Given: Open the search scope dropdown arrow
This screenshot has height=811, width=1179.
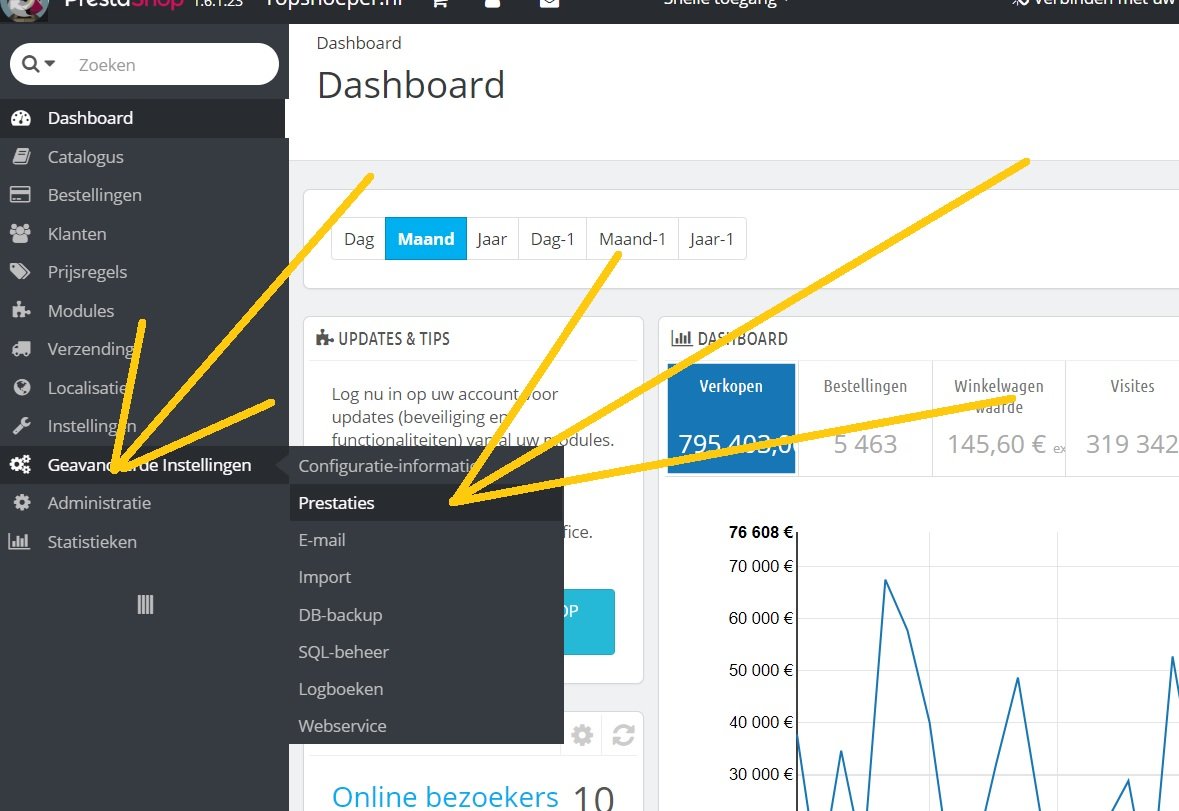Looking at the screenshot, I should [x=50, y=64].
